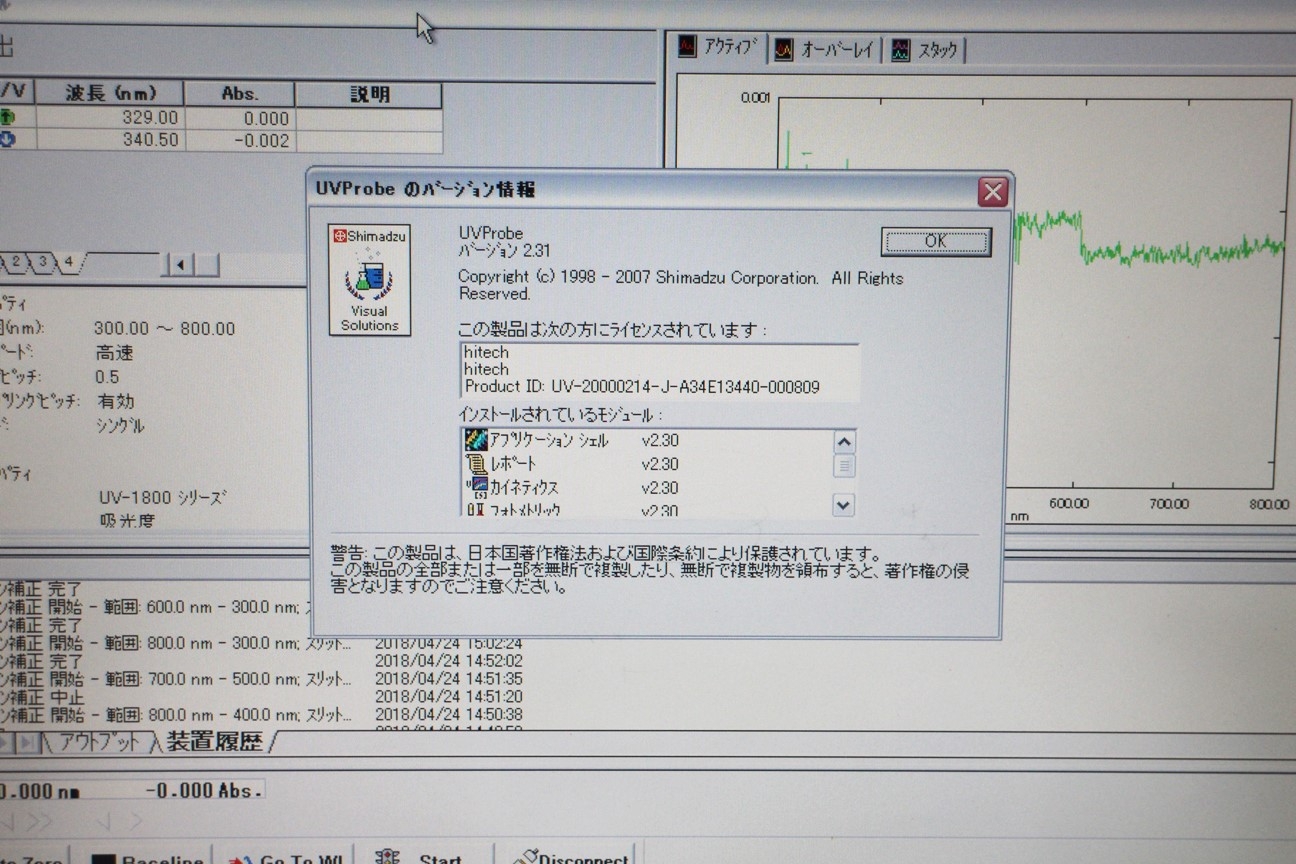Click the 高速 scan speed value
The image size is (1296, 864).
pos(115,353)
